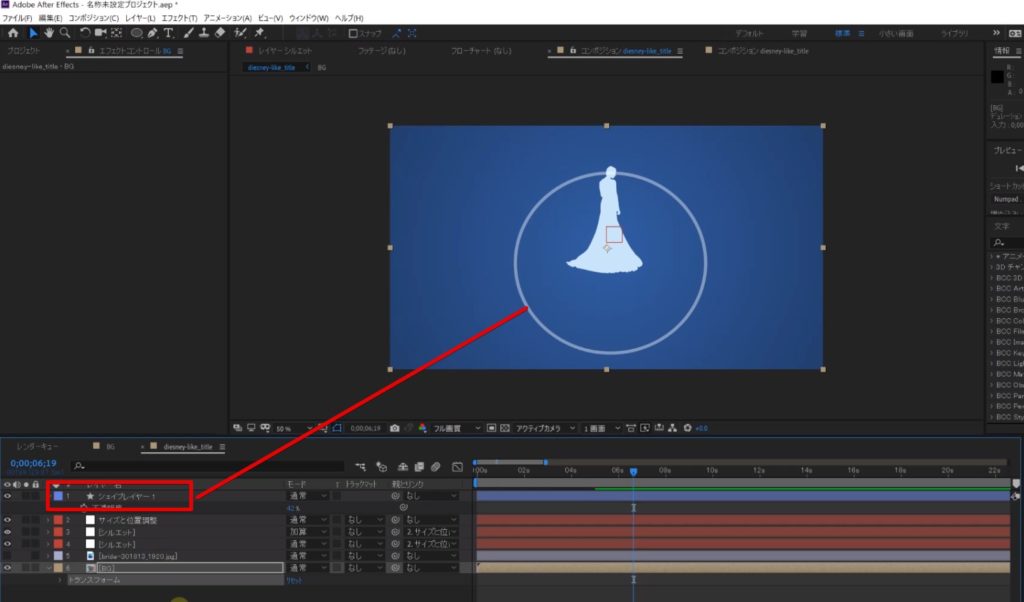
Task: Open blend mode dropdown for layer 3
Action: point(308,532)
